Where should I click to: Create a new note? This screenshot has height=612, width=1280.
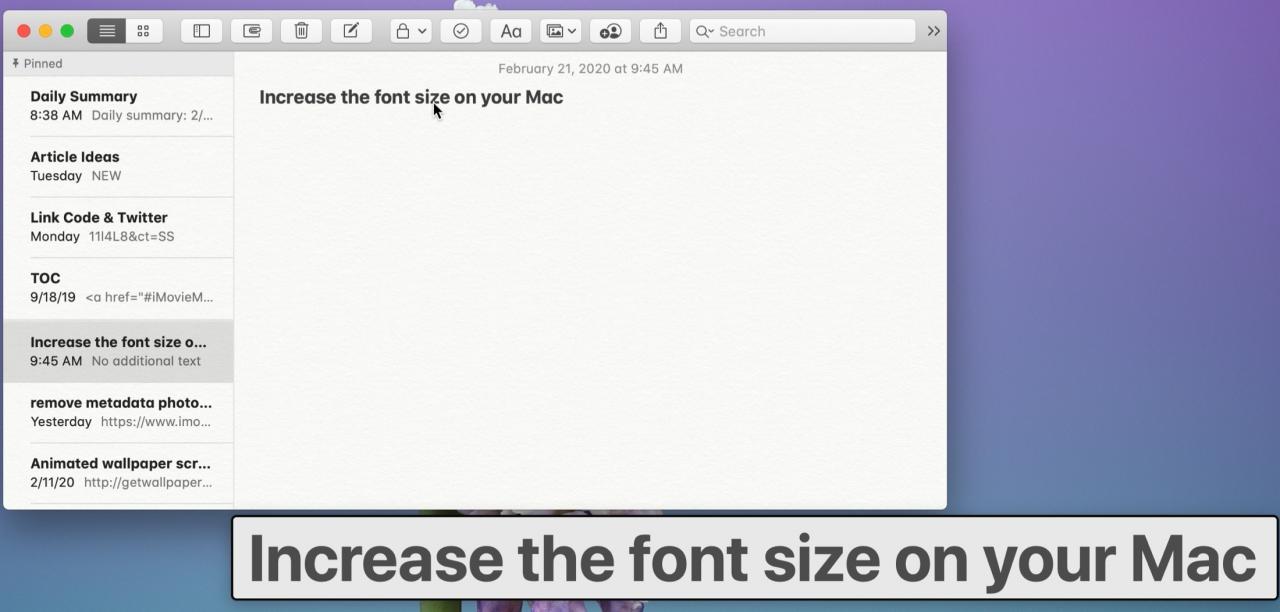351,31
